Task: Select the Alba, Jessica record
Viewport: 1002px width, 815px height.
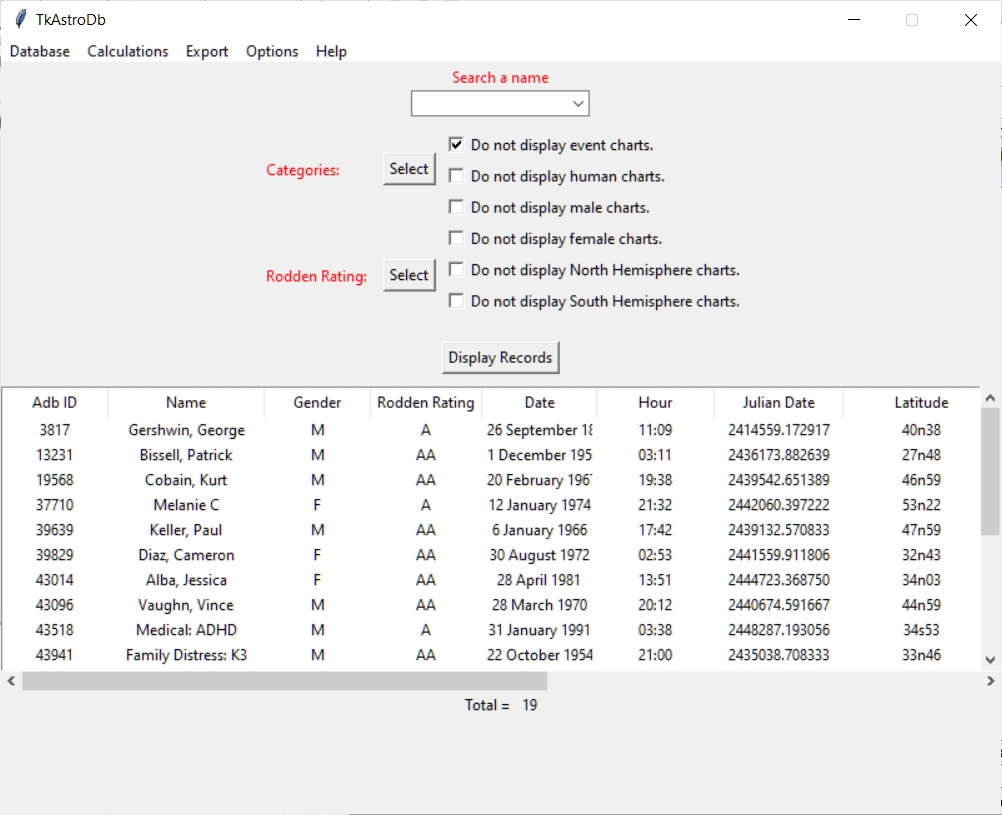Action: (x=491, y=579)
